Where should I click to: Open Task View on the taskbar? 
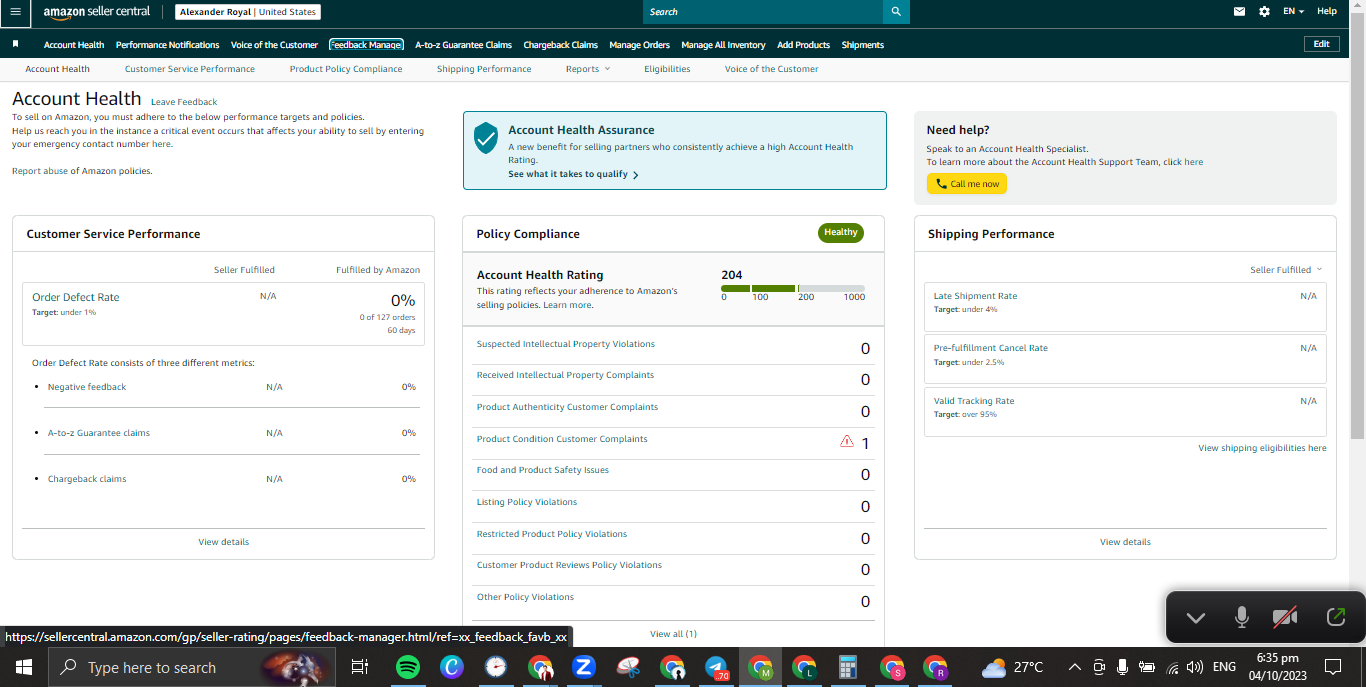(x=360, y=667)
